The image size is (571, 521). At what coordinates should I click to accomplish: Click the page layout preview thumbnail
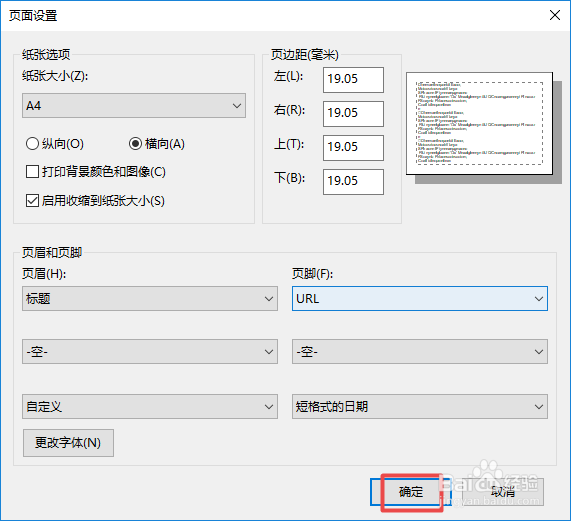[480, 123]
